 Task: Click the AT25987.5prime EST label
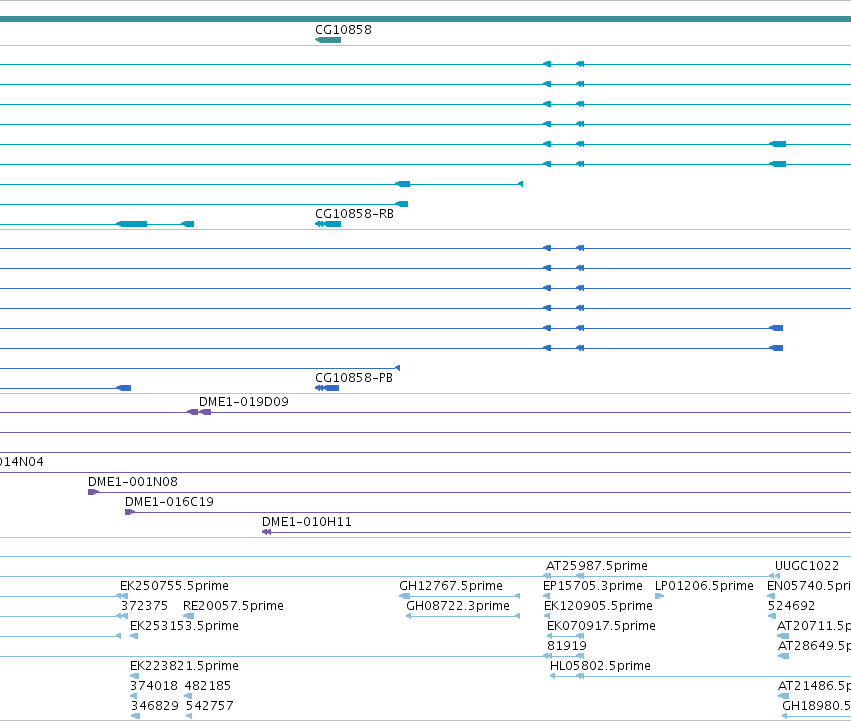point(597,566)
